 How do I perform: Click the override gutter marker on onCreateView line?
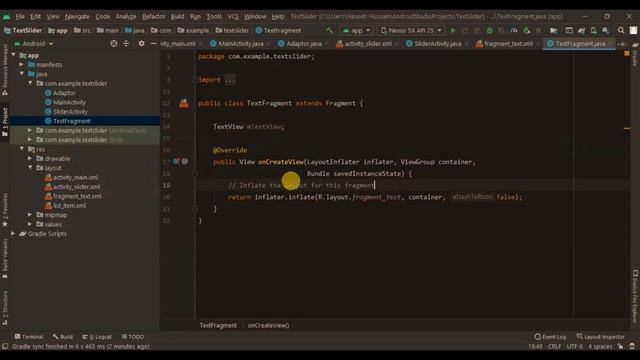177,162
